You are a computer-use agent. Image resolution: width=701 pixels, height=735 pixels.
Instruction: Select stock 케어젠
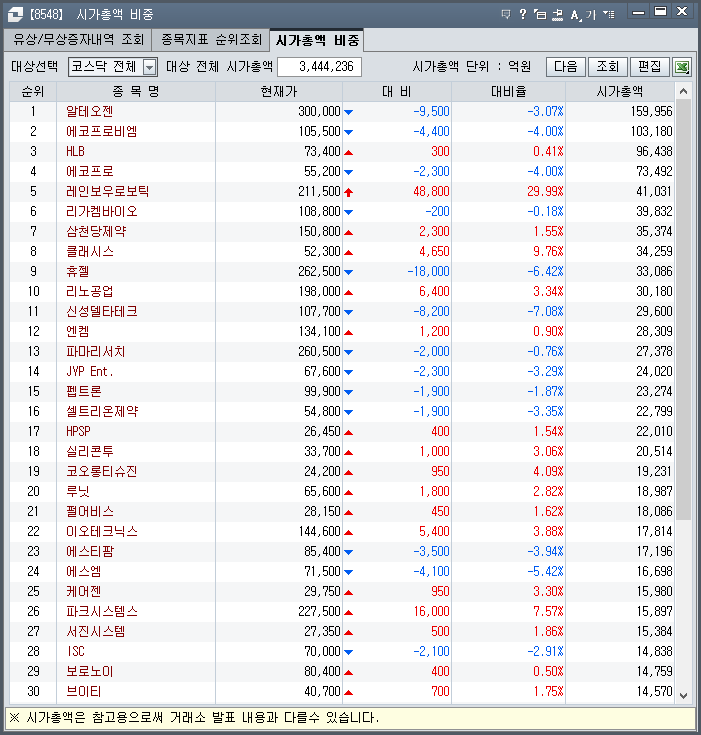coord(83,592)
